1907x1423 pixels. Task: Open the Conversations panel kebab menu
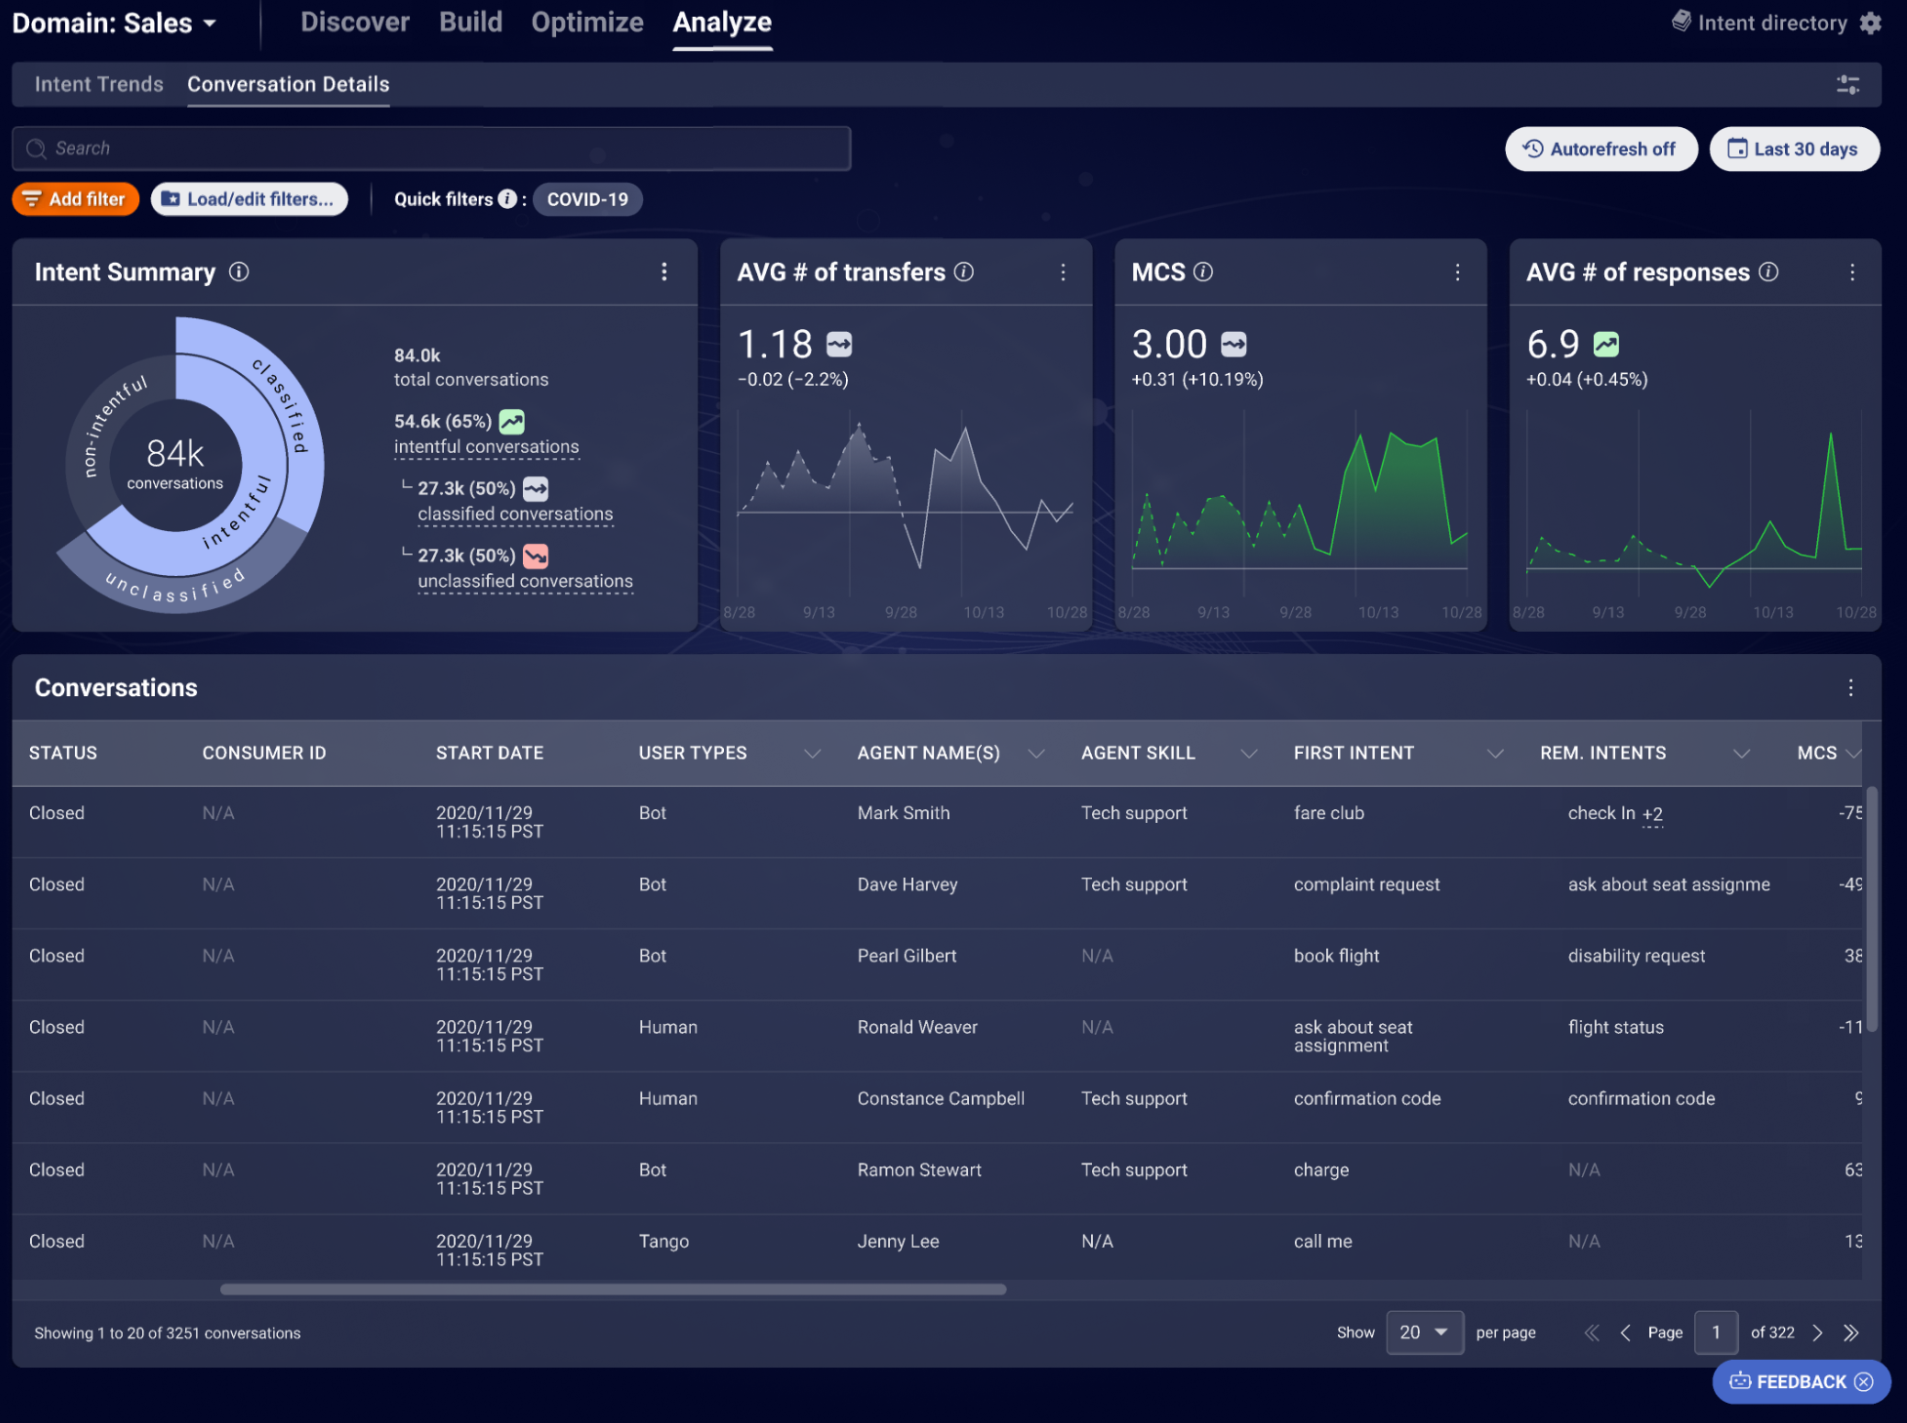1851,688
